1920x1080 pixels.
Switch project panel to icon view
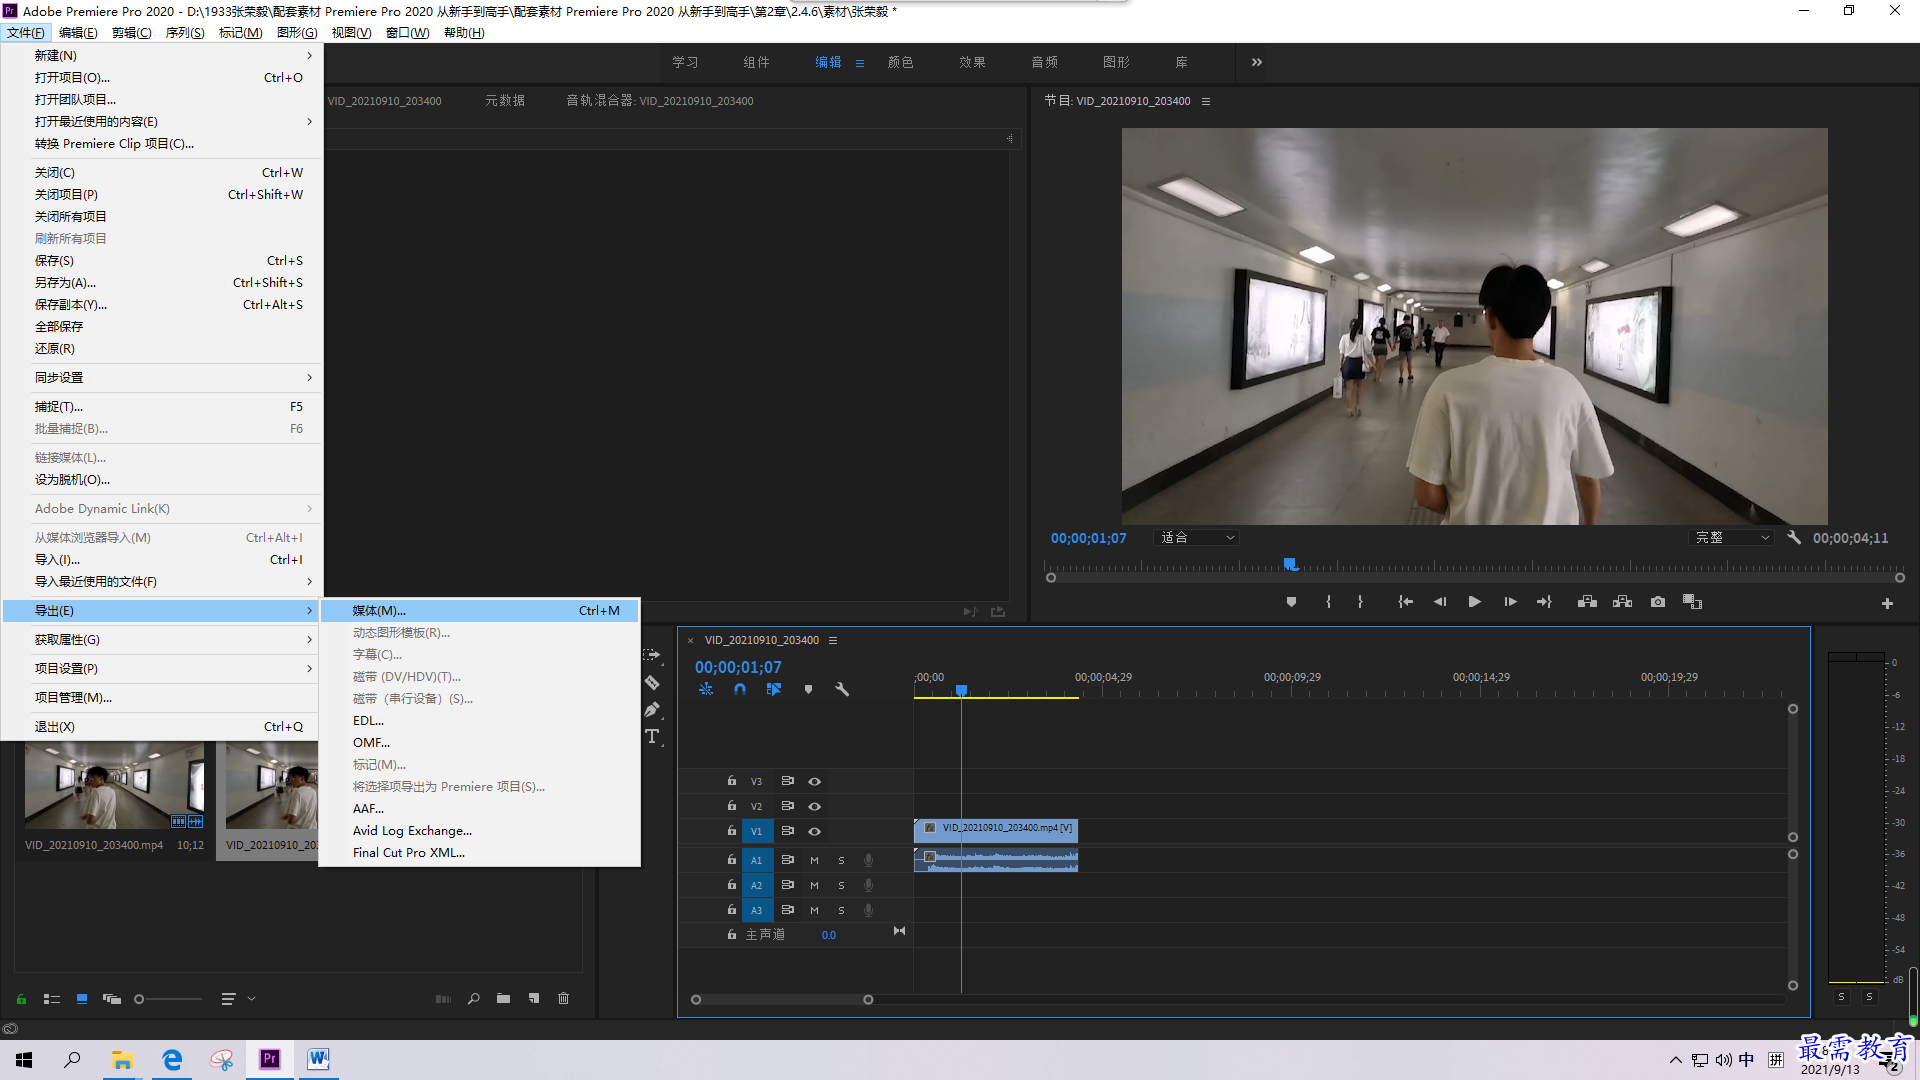(x=82, y=998)
